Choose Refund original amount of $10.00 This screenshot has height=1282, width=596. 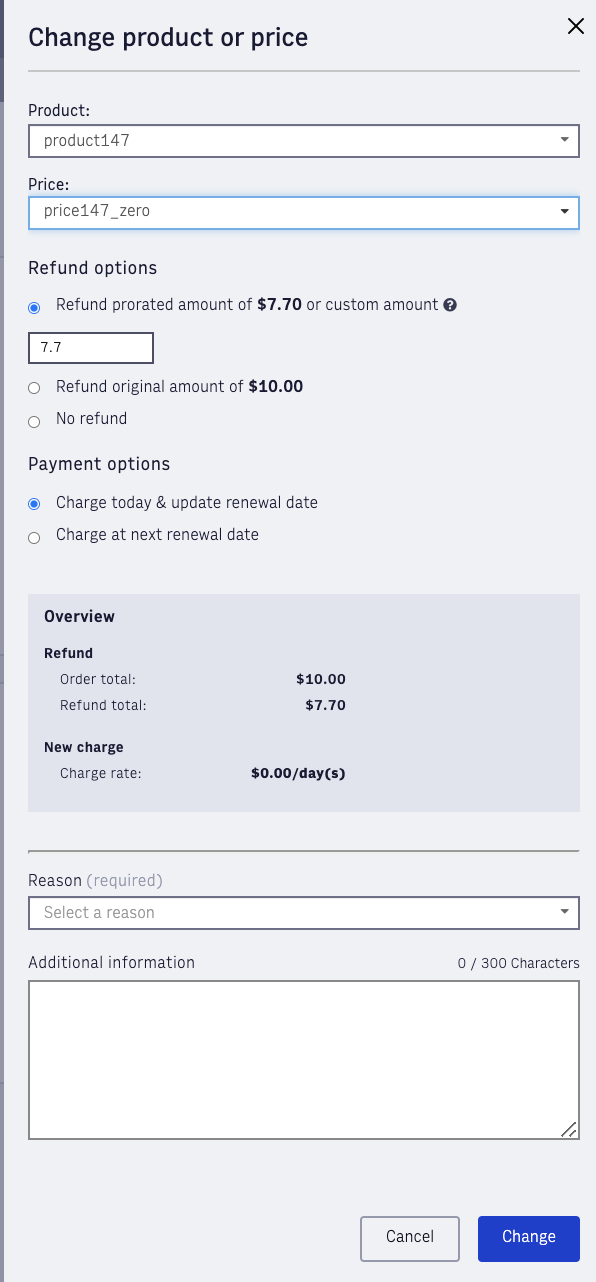coord(34,388)
